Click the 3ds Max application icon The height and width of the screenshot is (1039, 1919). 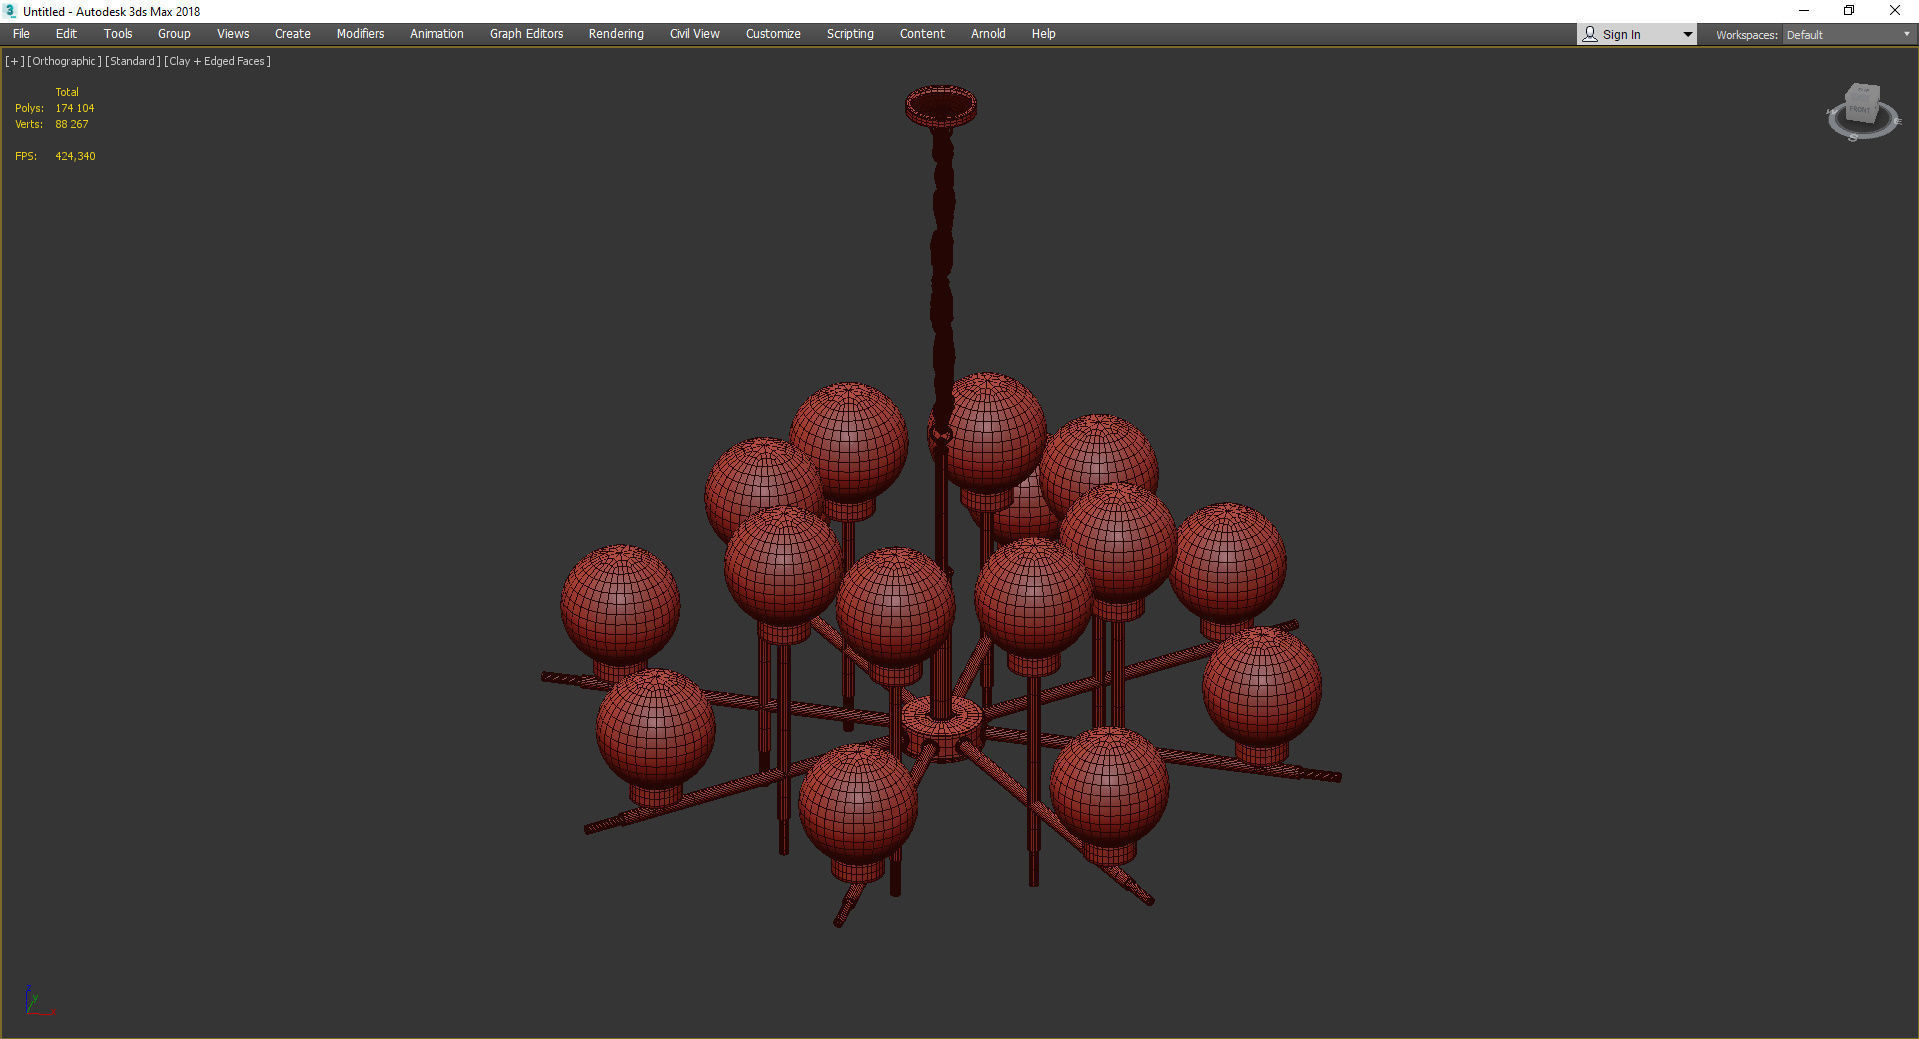[10, 11]
